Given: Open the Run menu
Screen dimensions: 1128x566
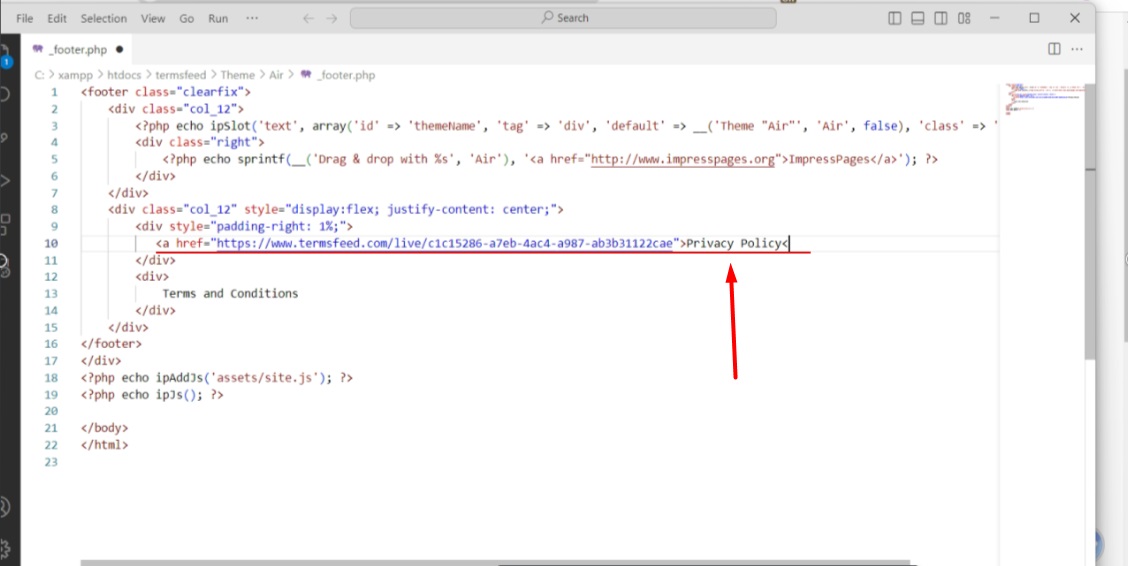Looking at the screenshot, I should tap(218, 19).
